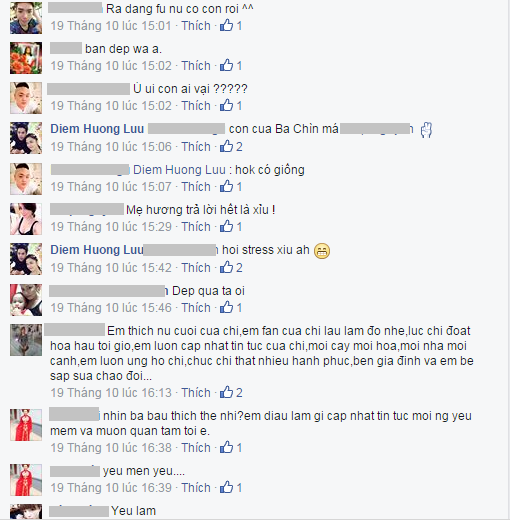Click thumbs-up icon on 16:13 comment
Viewport: 510px width, 520px height.
[226, 392]
